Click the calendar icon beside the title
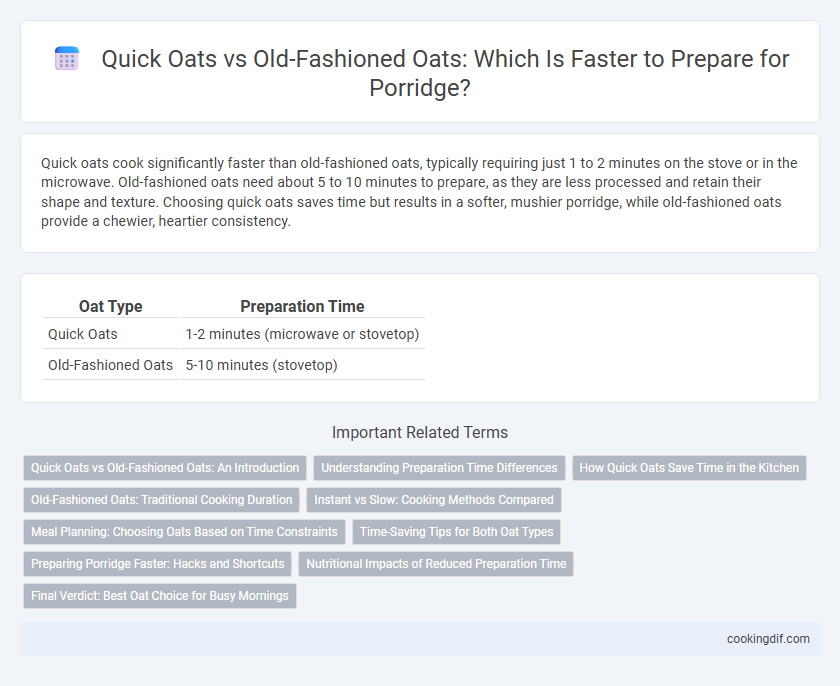Screen dimensions: 840x686 67,58
